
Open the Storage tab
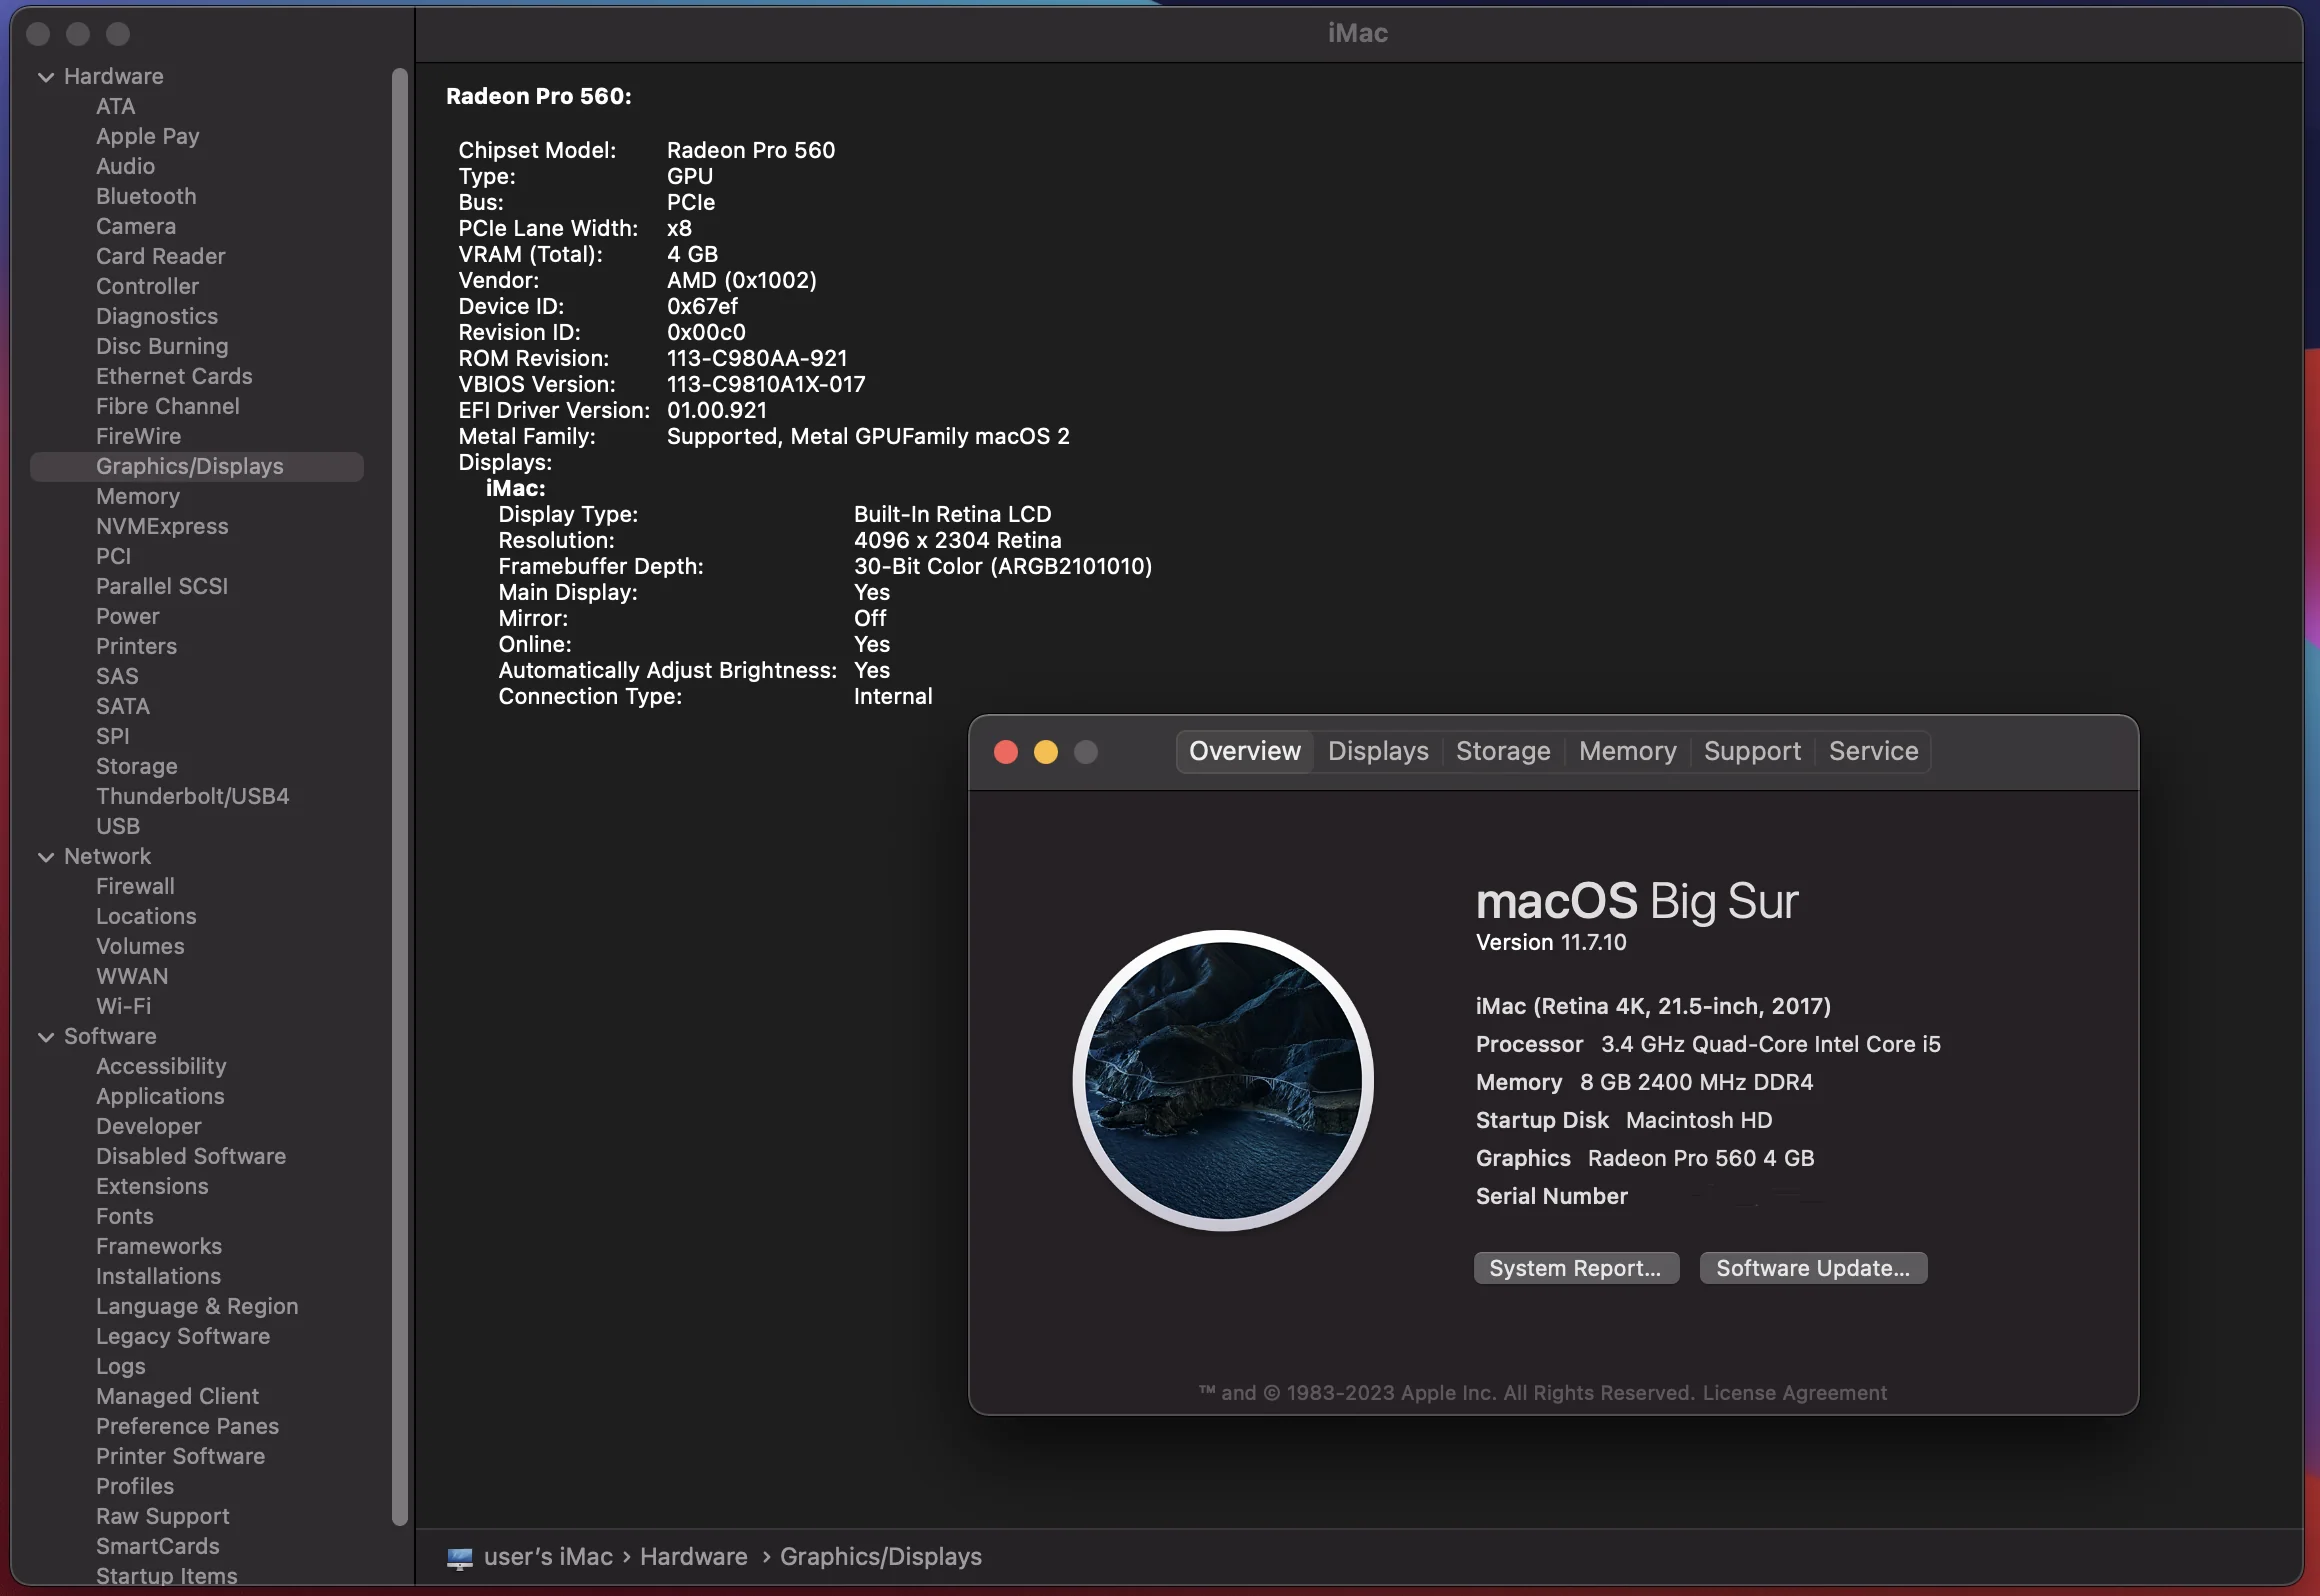click(1503, 751)
